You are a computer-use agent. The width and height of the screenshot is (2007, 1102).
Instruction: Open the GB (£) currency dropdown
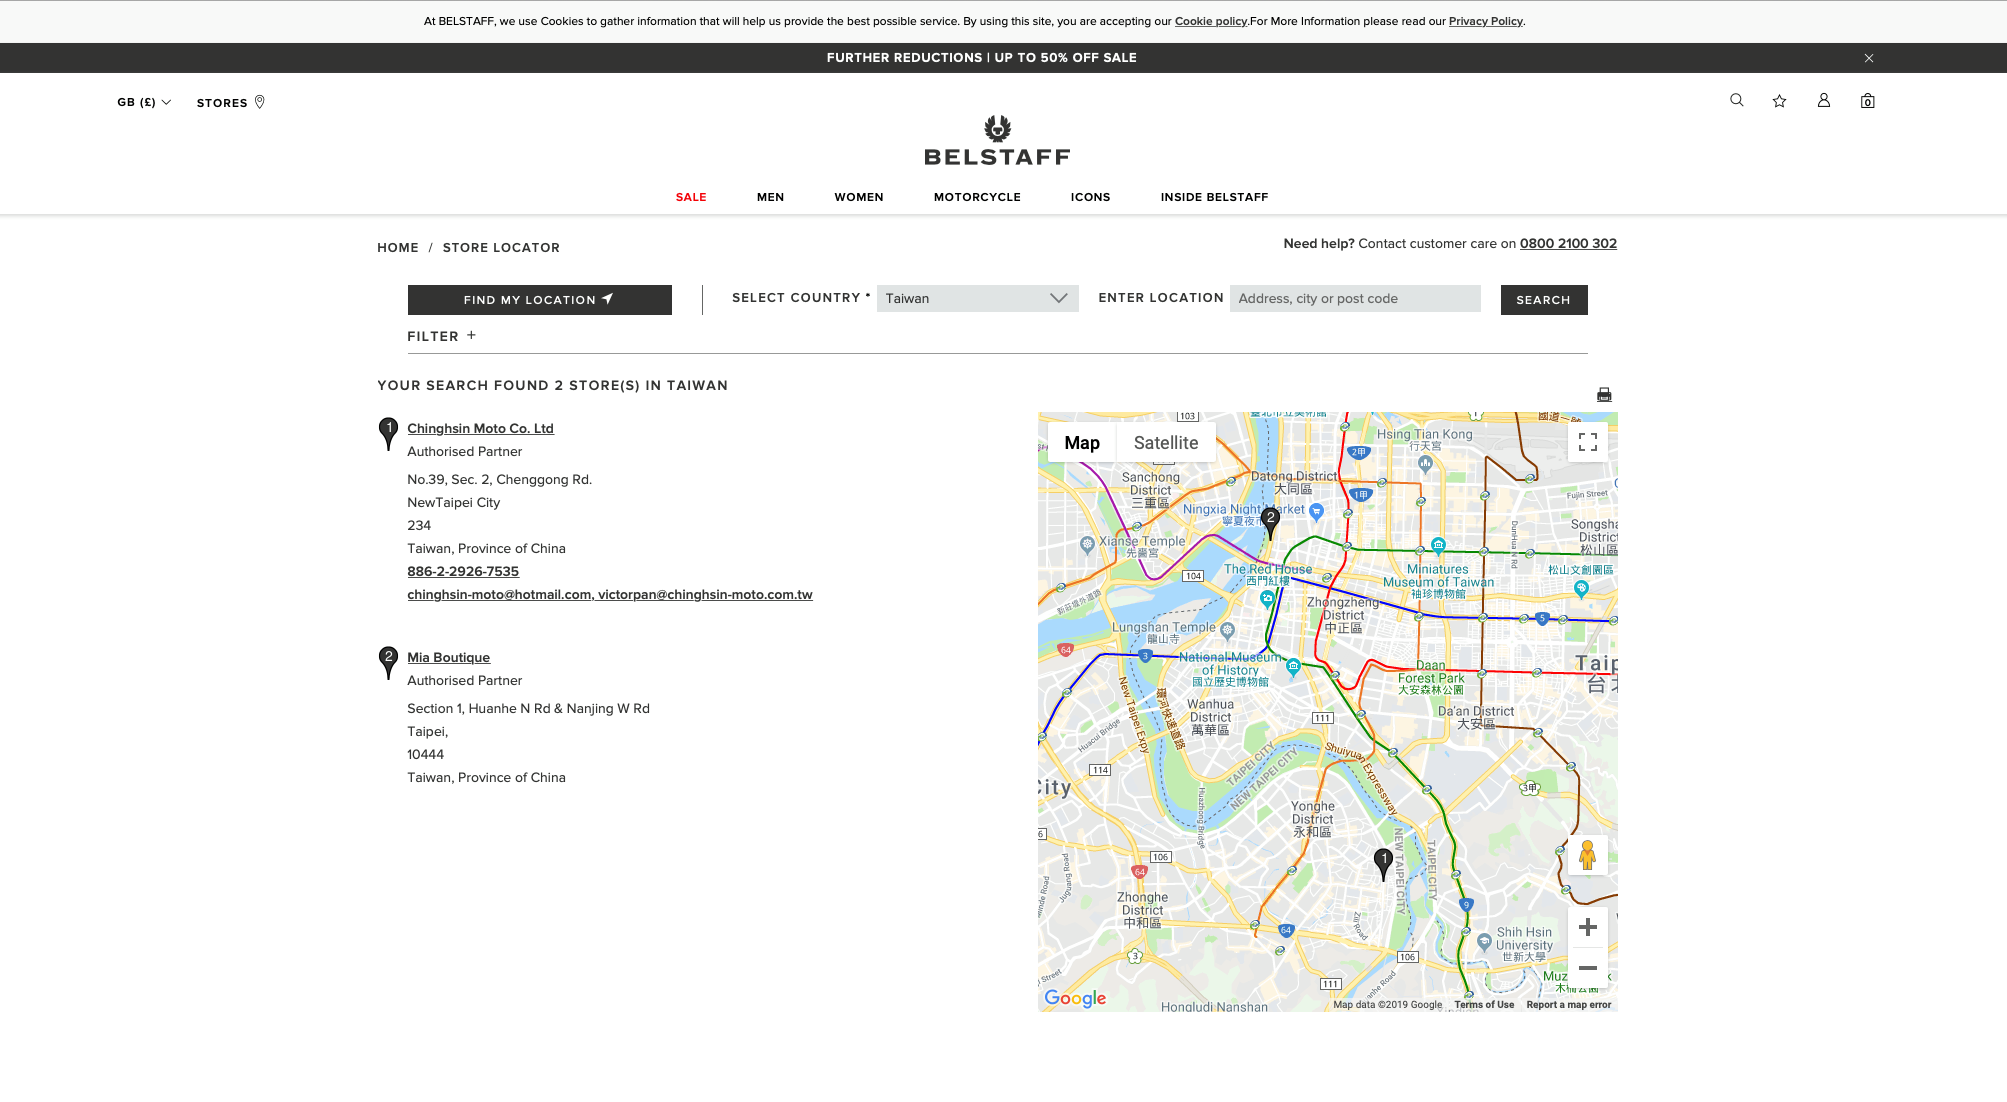(x=144, y=102)
